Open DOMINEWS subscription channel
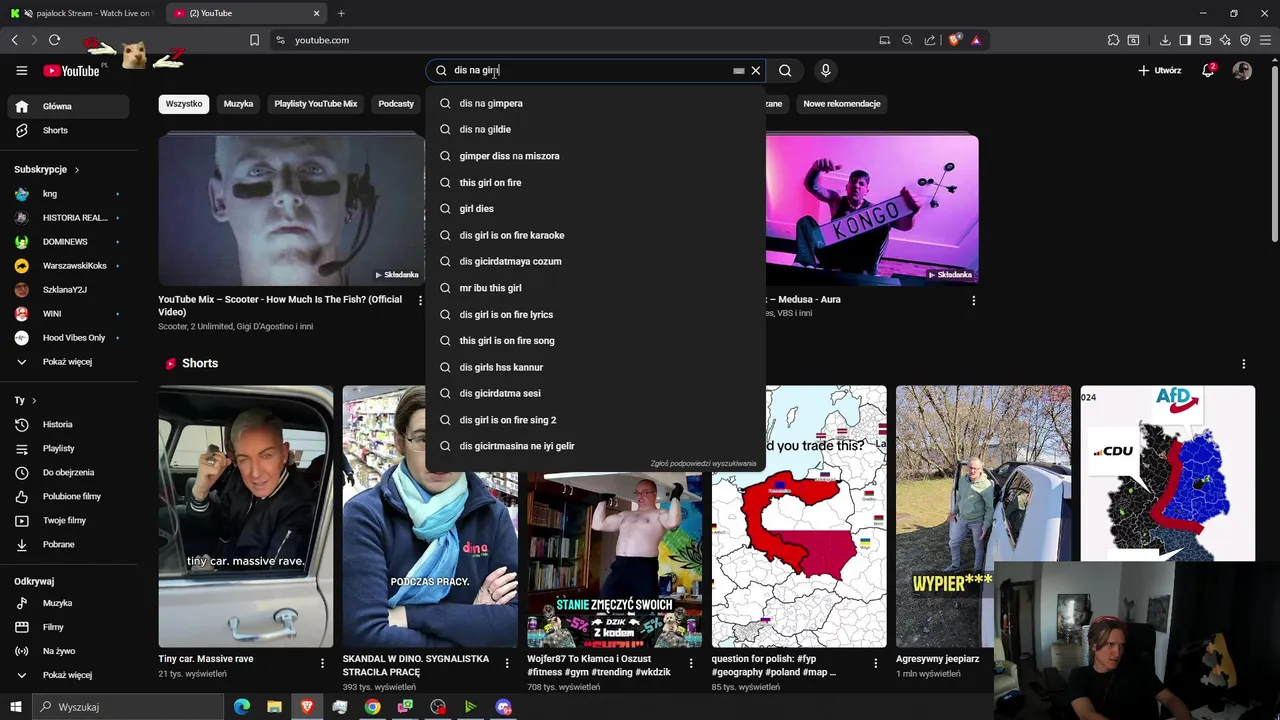 pos(68,242)
